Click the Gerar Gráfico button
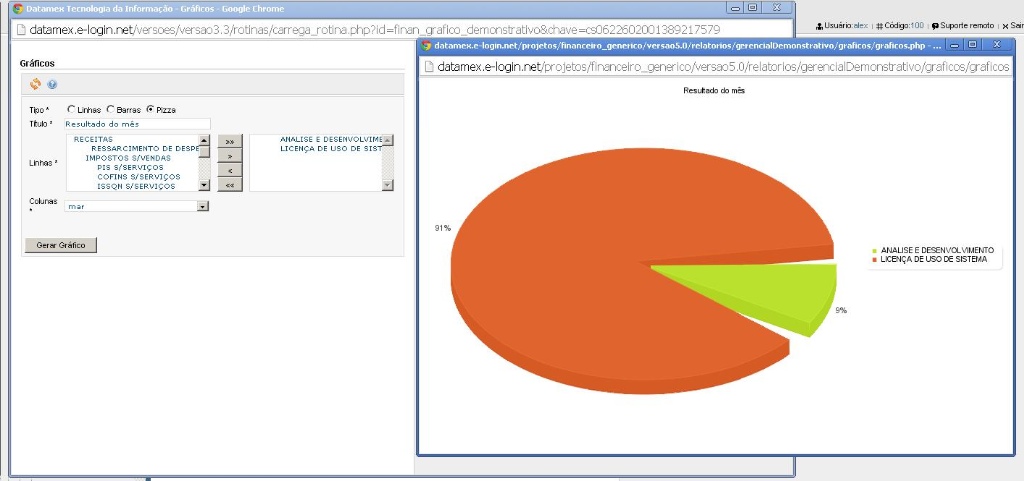The width and height of the screenshot is (1024, 481). coord(61,245)
